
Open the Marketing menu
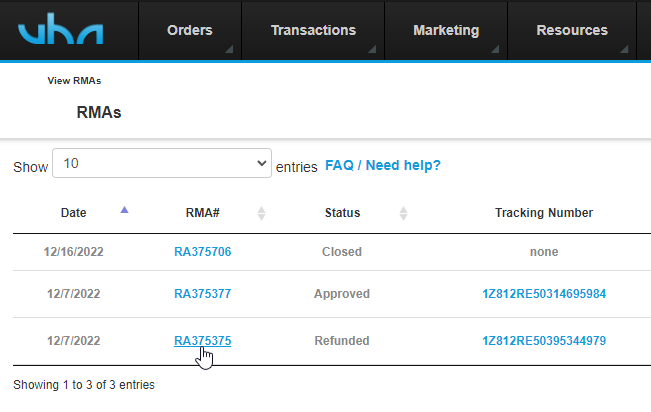446,30
